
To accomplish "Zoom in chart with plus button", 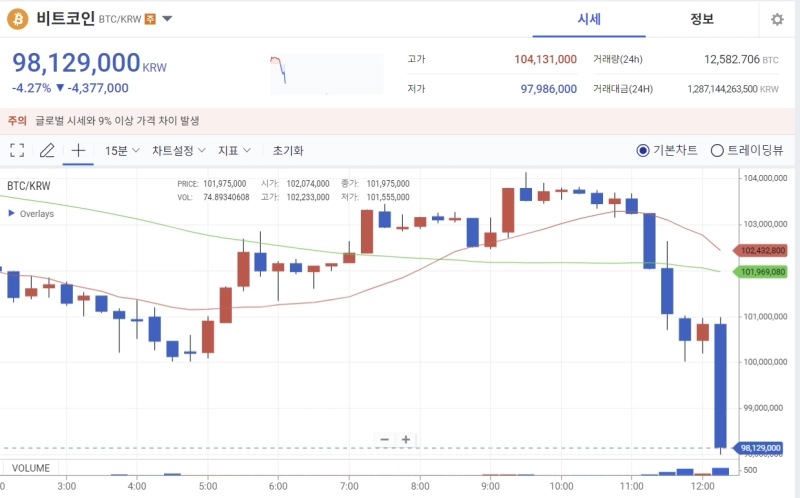I will point(406,439).
